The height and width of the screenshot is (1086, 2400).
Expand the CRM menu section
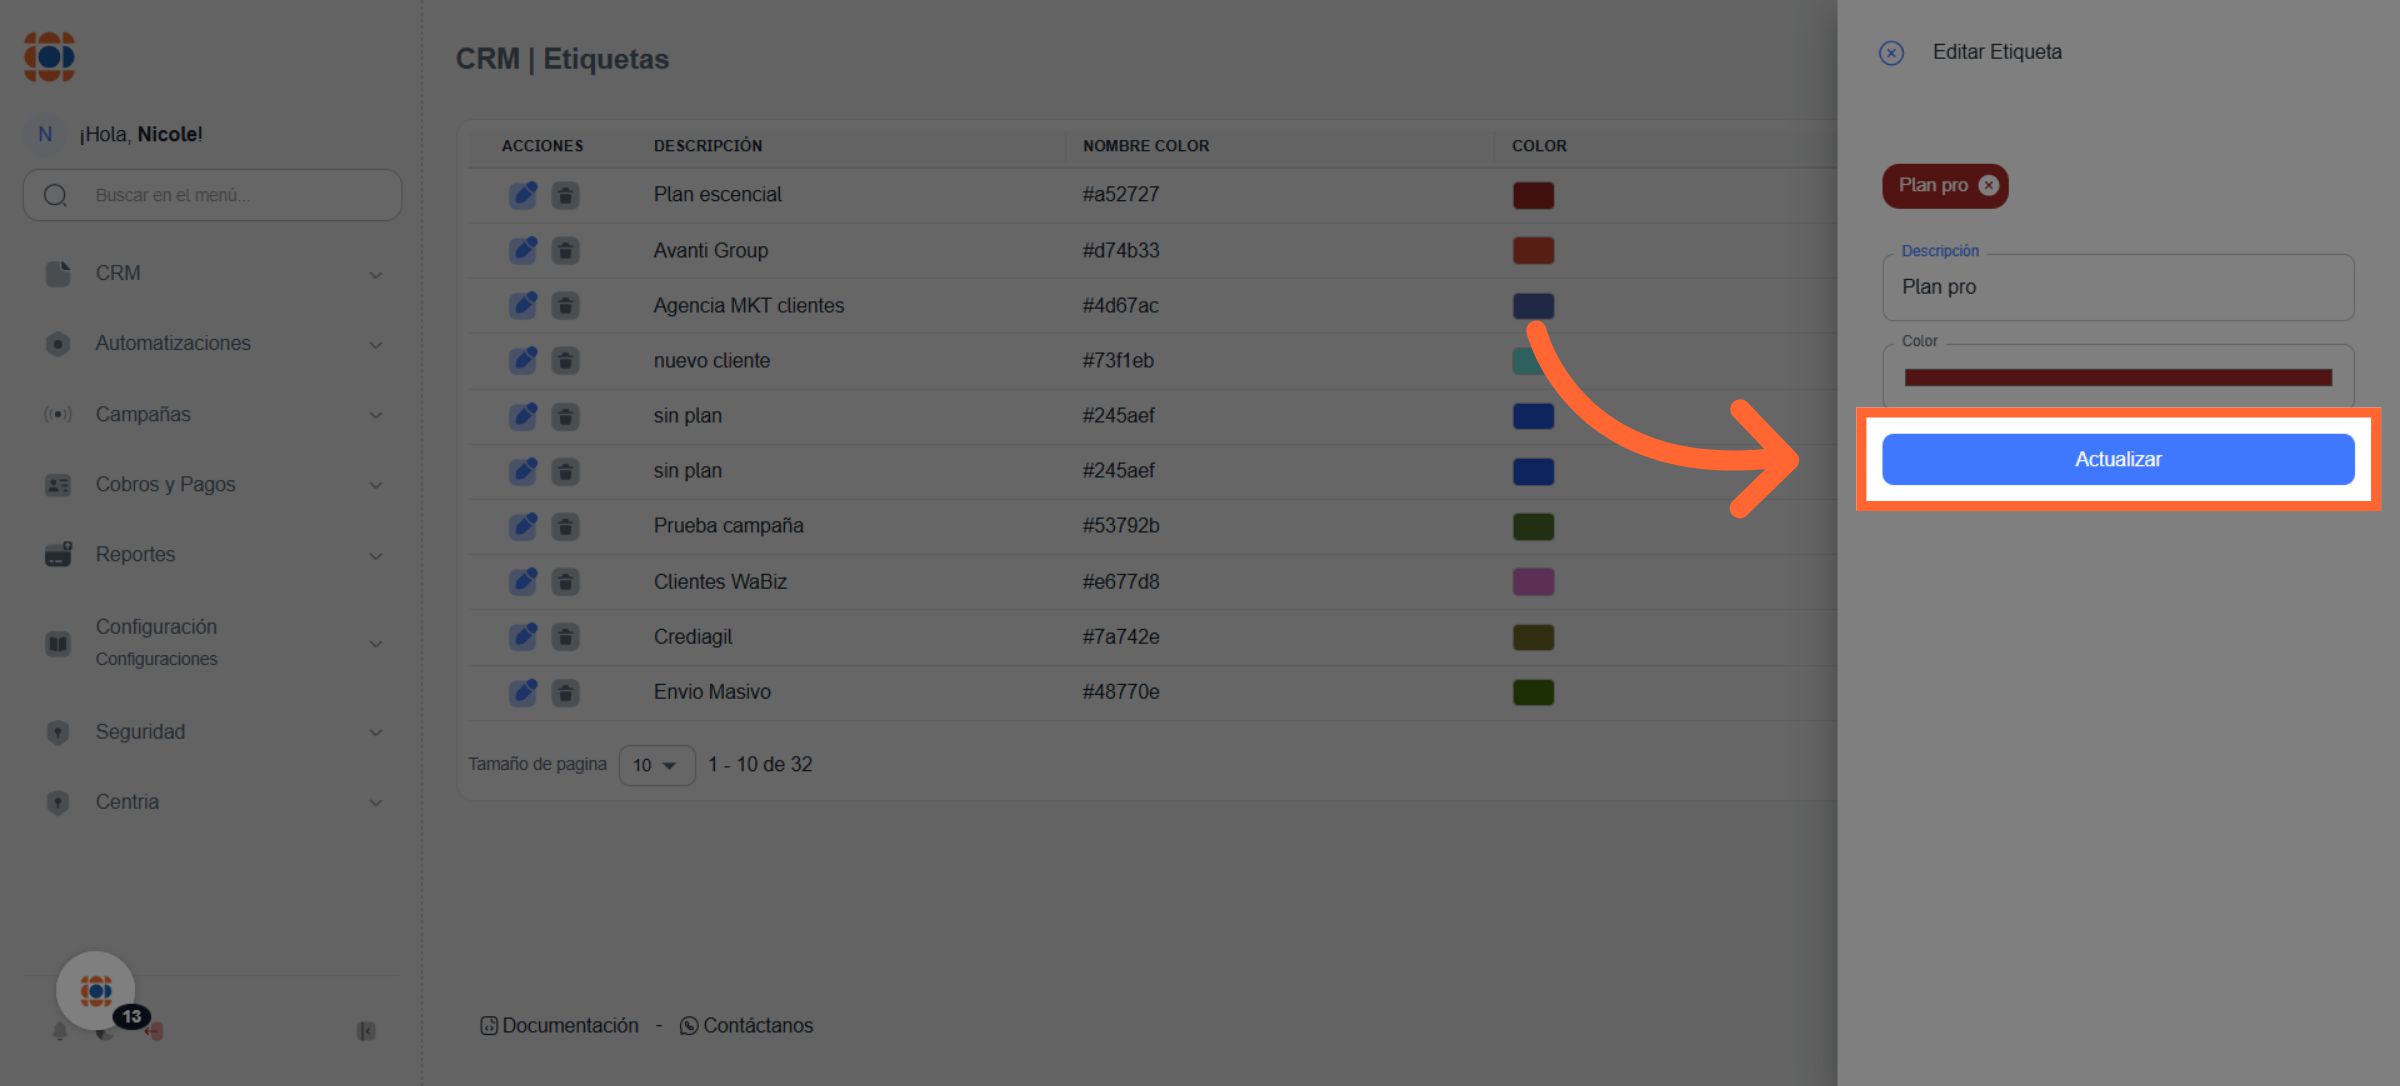point(212,273)
